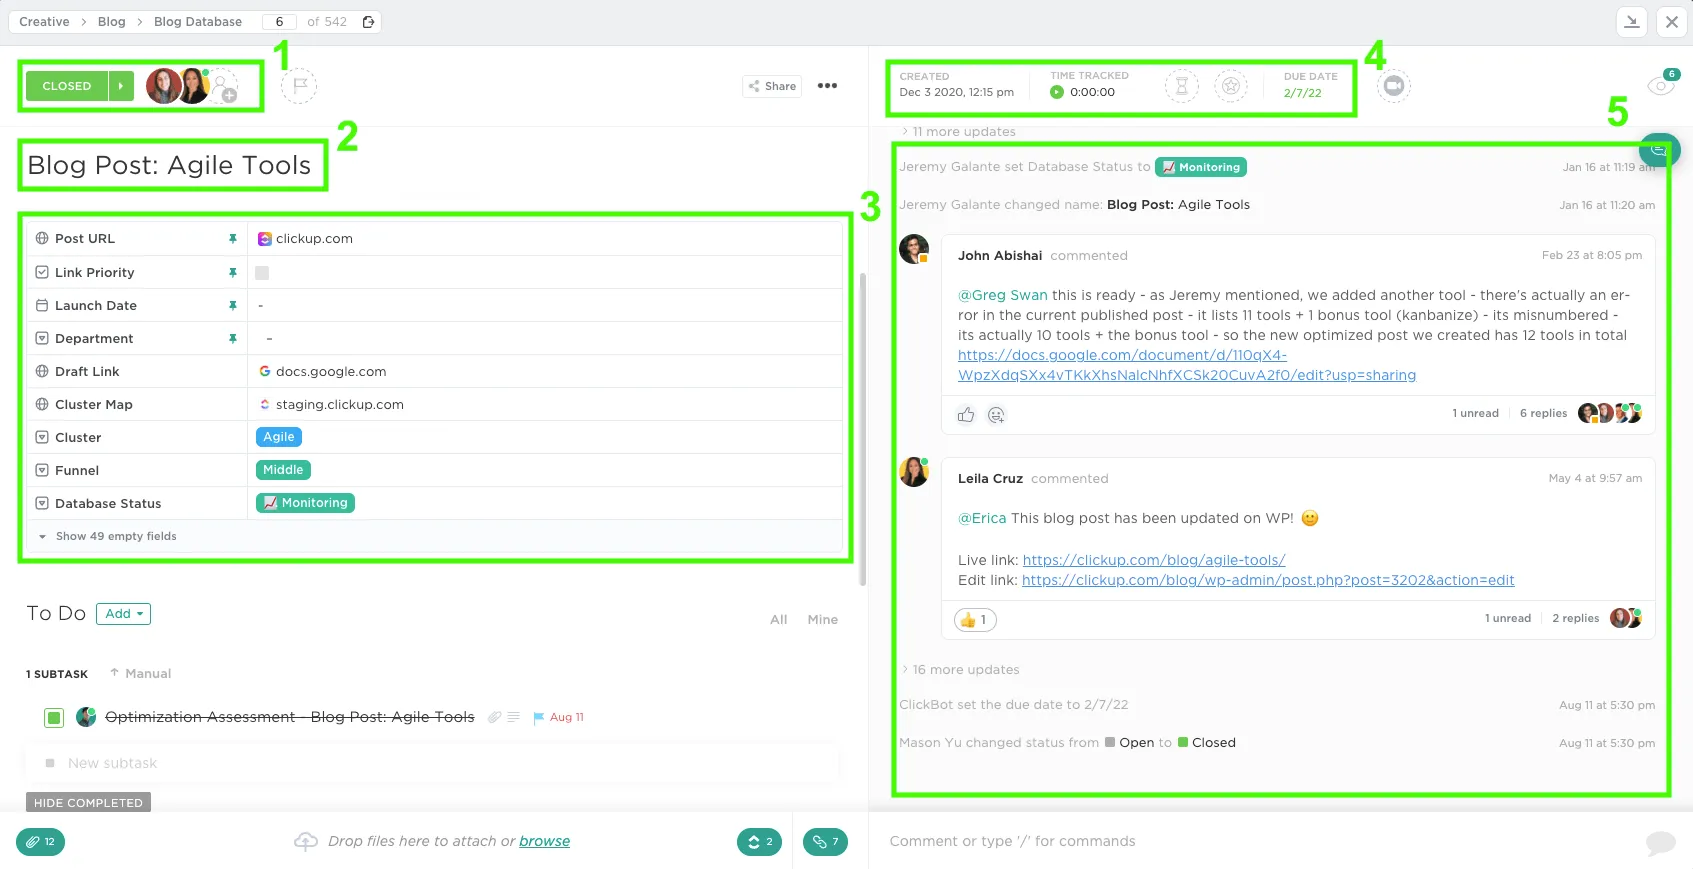Check the Link Priority checkbox

(262, 273)
